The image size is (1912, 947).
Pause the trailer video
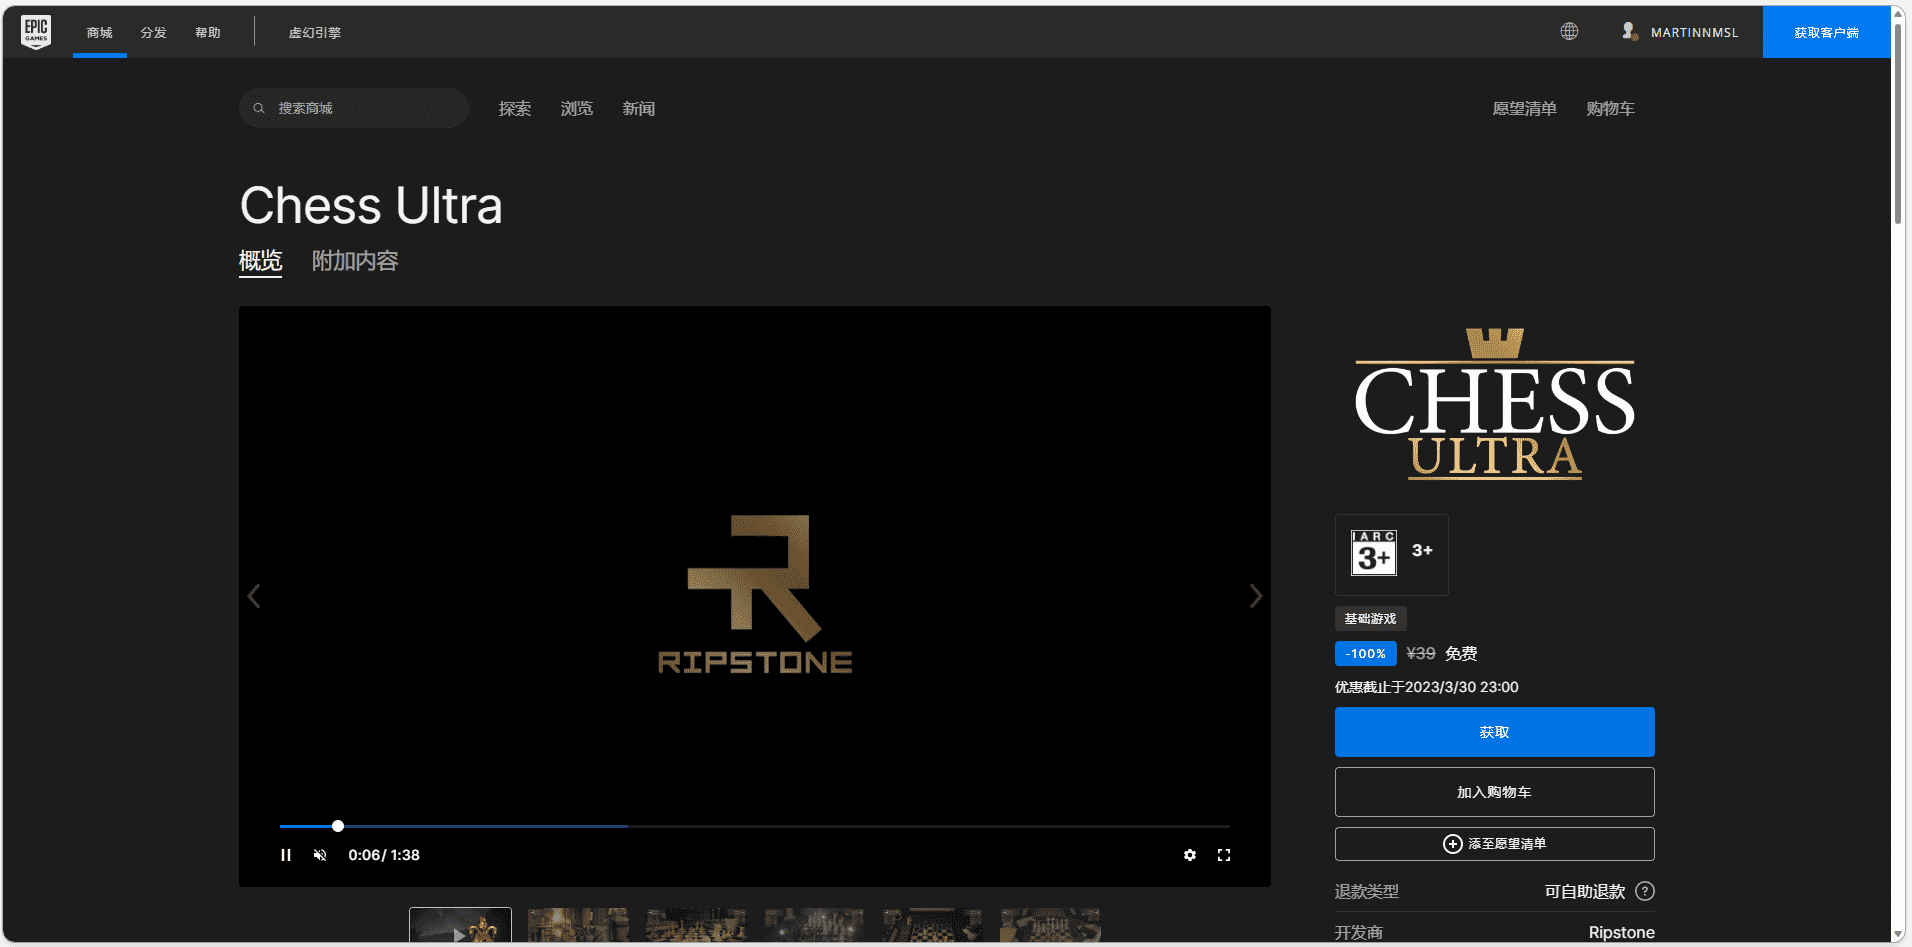(x=286, y=855)
